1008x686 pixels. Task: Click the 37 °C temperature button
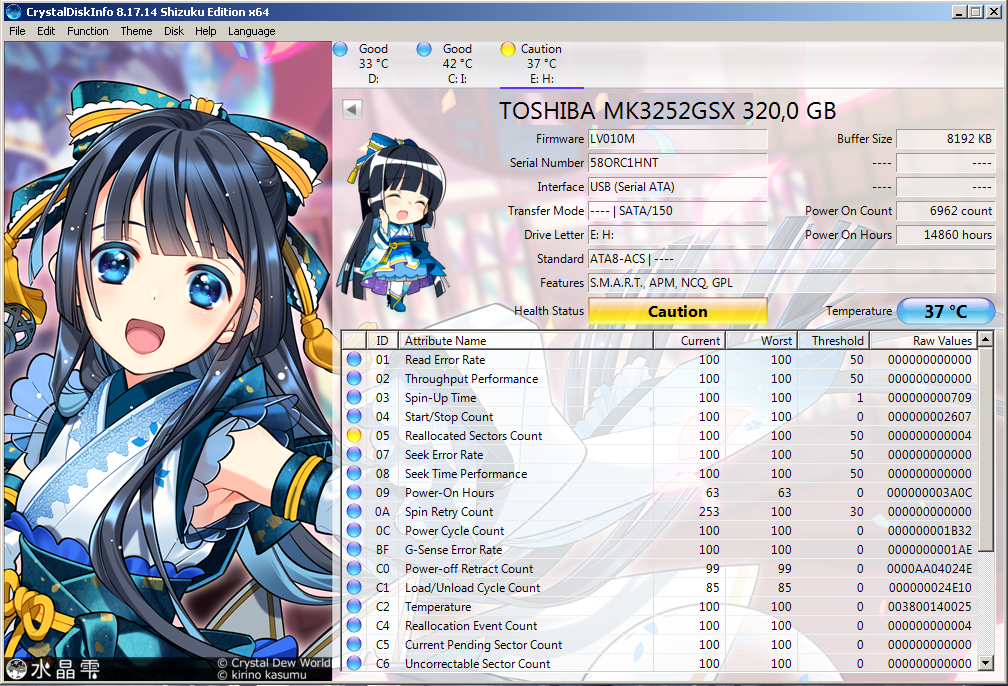(946, 311)
